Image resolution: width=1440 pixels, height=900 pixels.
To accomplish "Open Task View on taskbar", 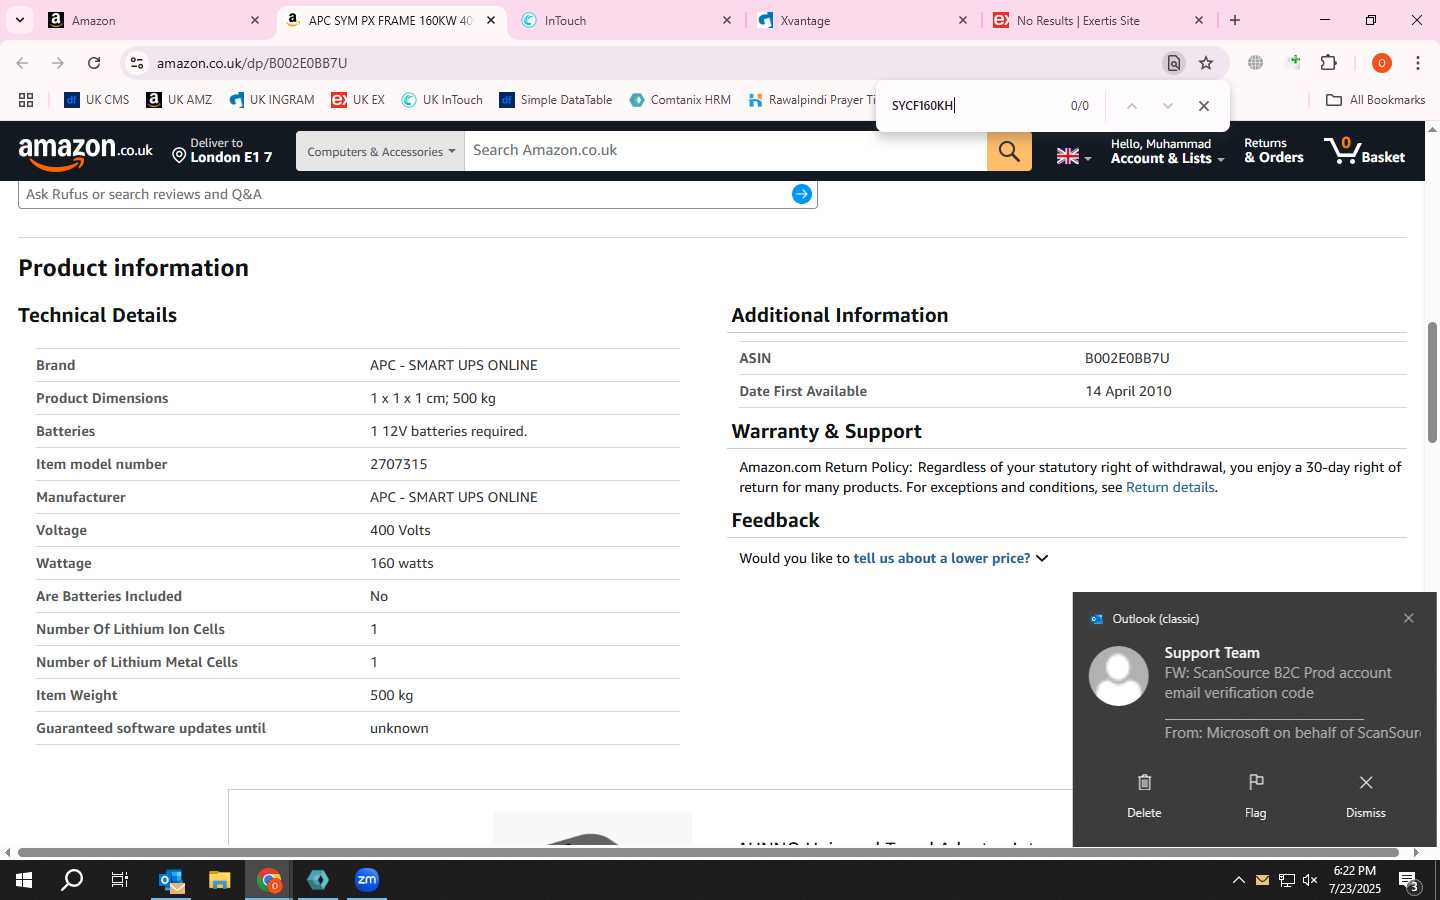I will 119,880.
